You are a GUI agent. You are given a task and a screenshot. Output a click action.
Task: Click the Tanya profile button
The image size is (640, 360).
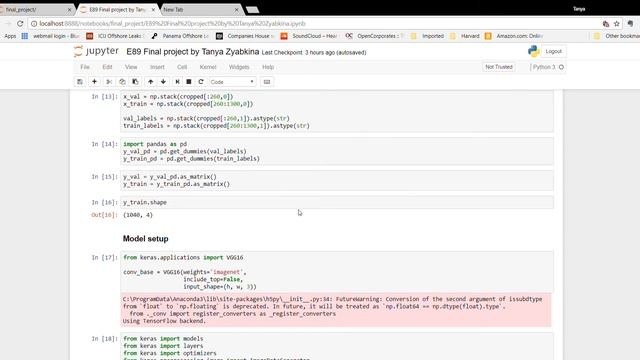[579, 9]
